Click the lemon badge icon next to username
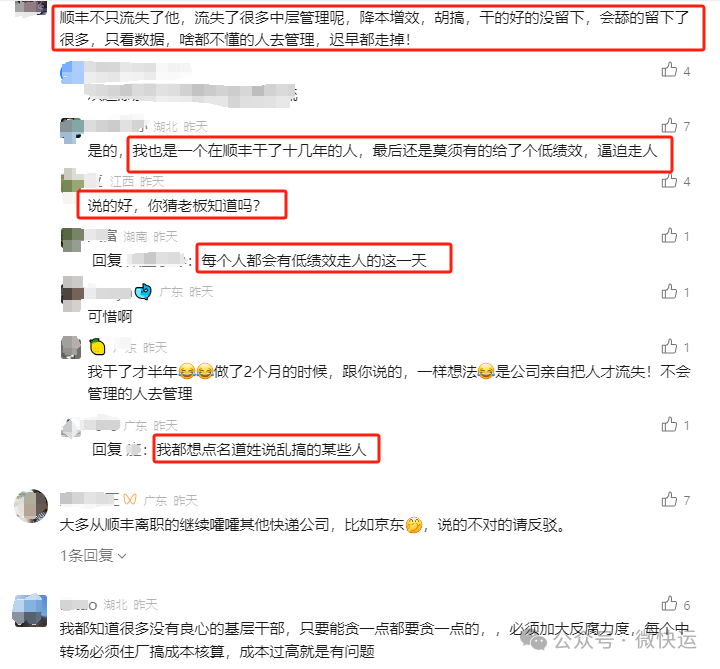The image size is (720, 669). point(97,347)
